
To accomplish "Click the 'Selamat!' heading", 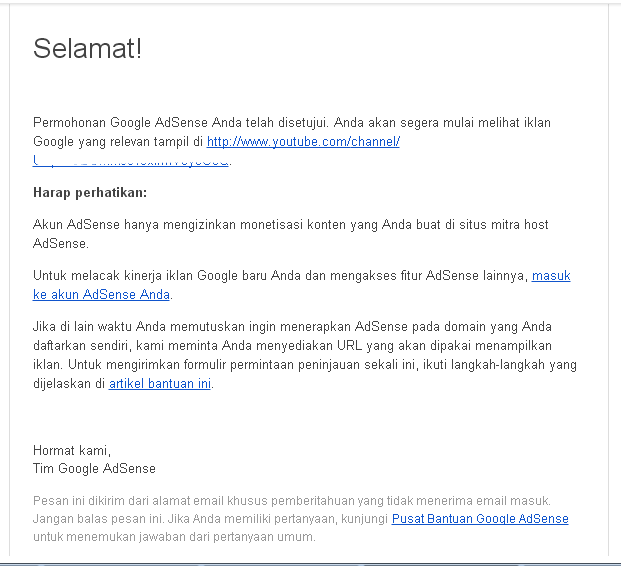I will tap(88, 49).
